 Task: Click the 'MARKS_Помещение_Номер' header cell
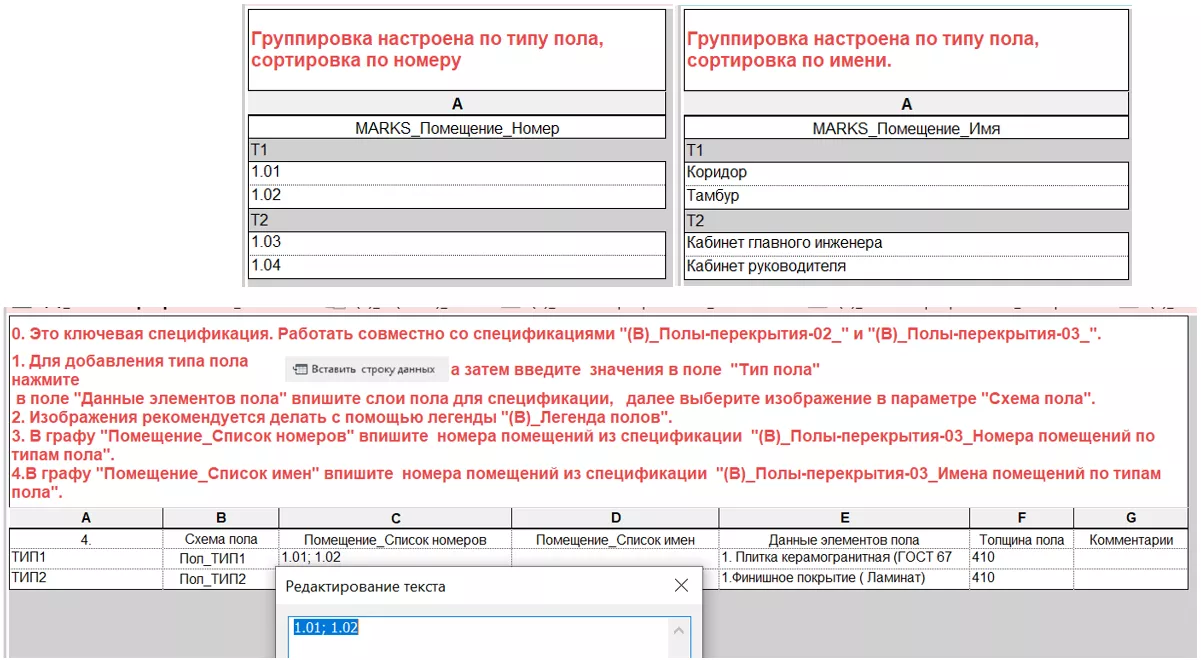point(457,128)
